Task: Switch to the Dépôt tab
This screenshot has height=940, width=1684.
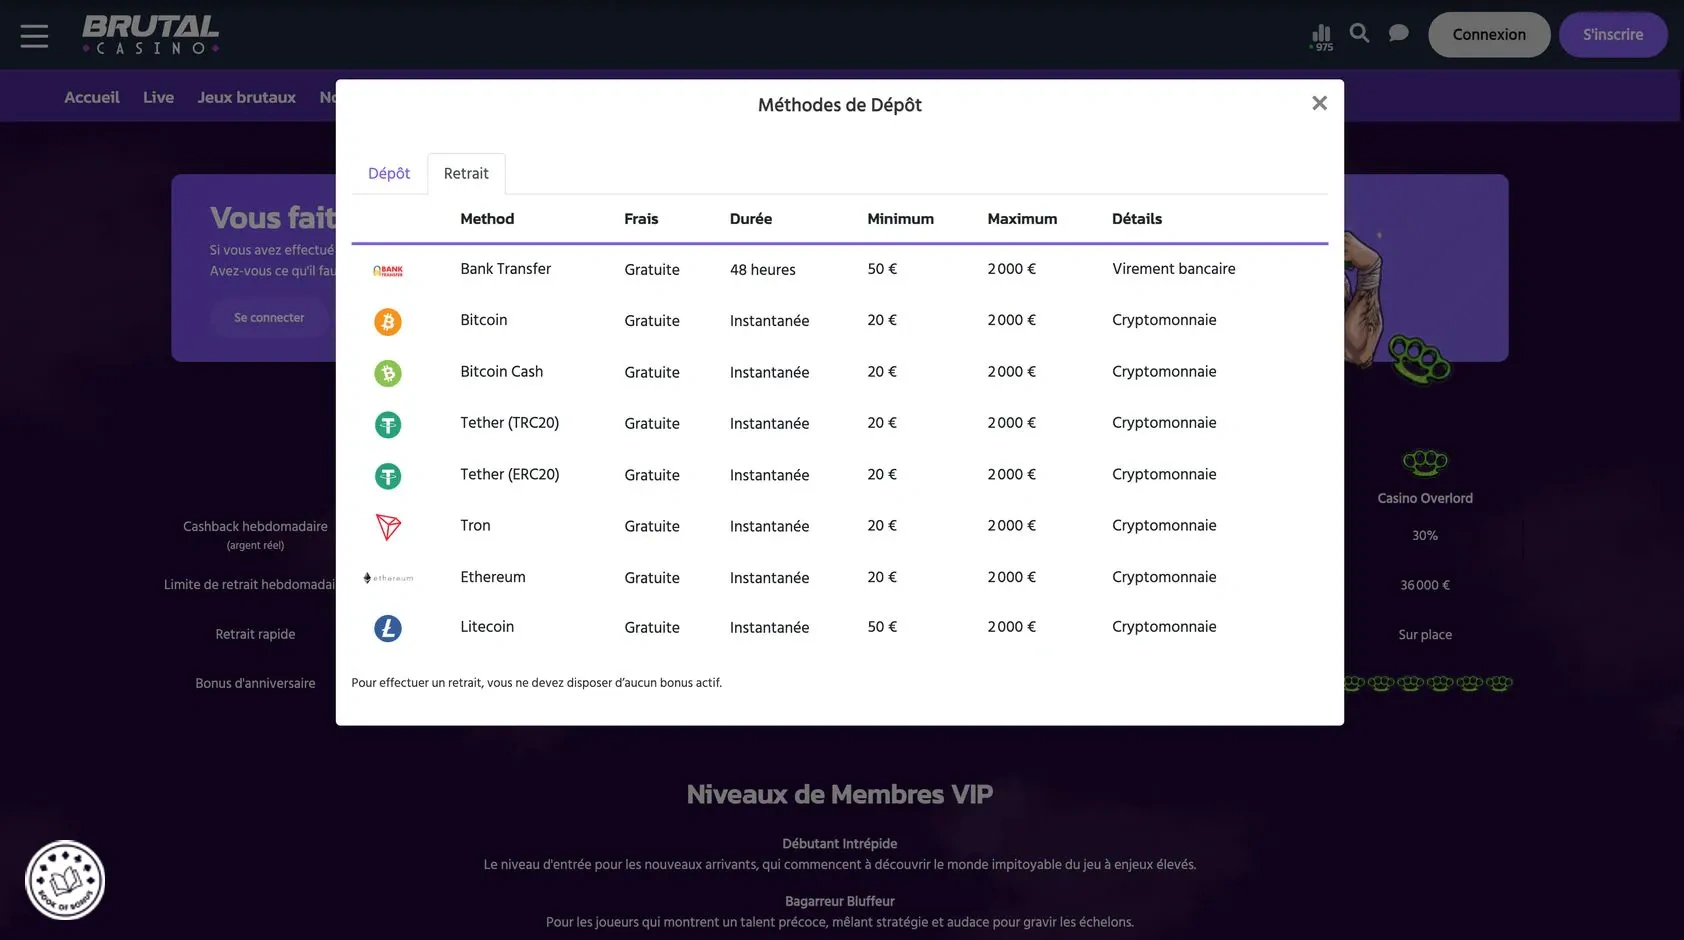Action: 389,173
